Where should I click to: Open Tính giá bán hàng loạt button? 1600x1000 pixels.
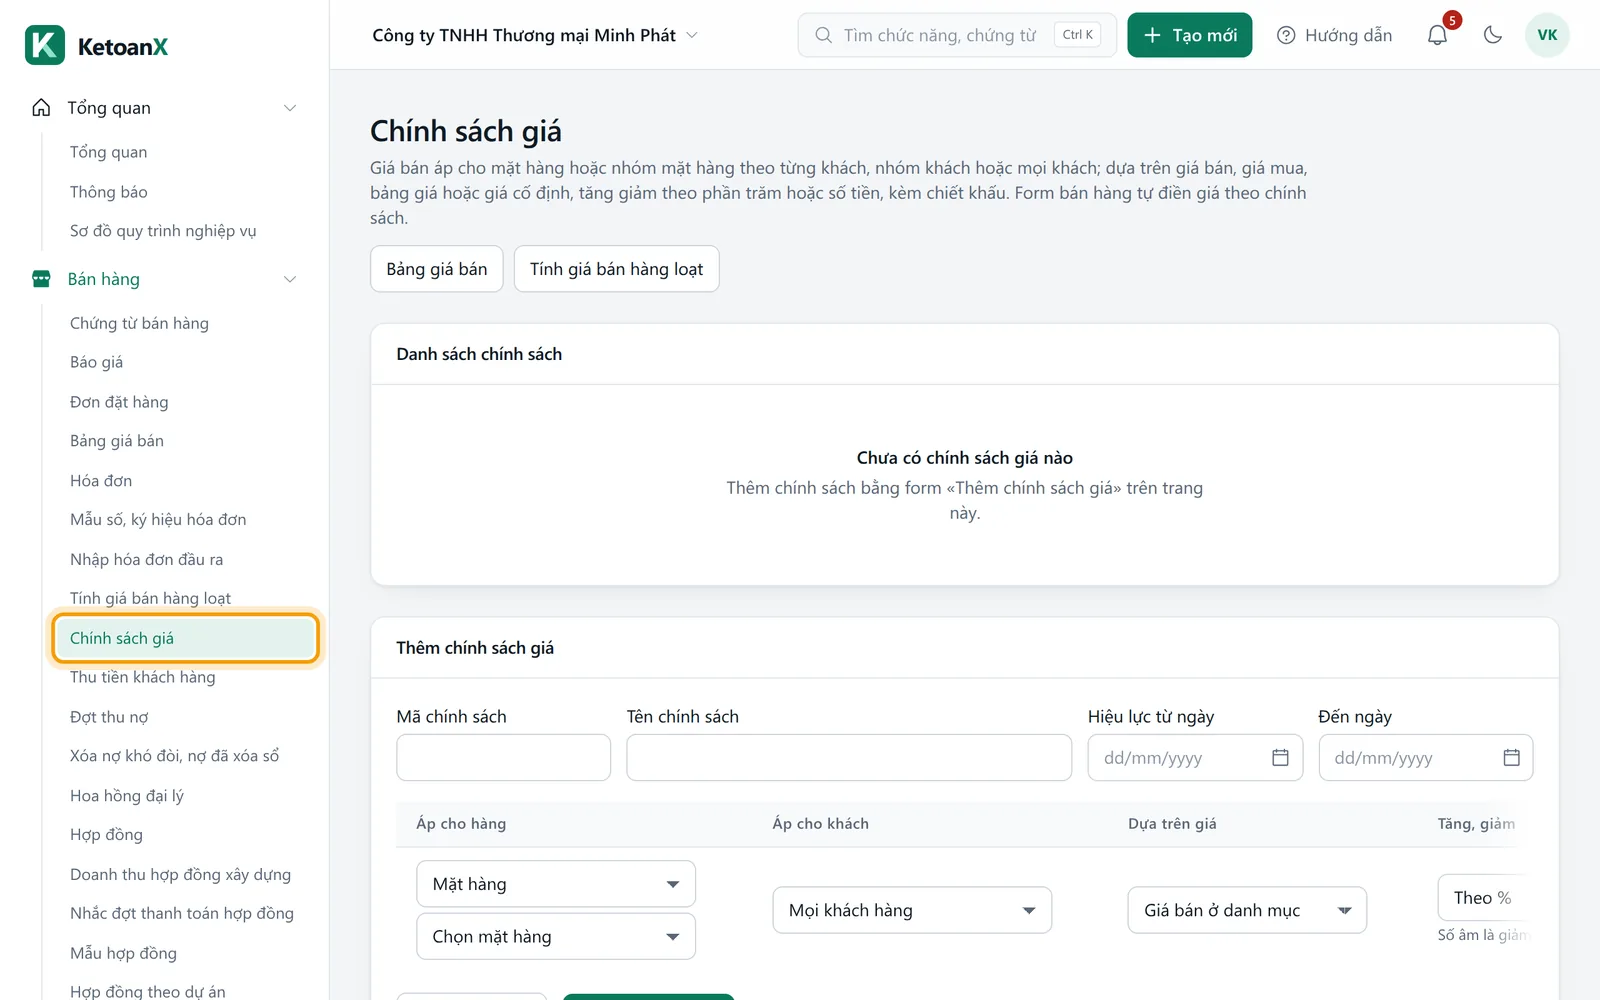click(x=617, y=269)
